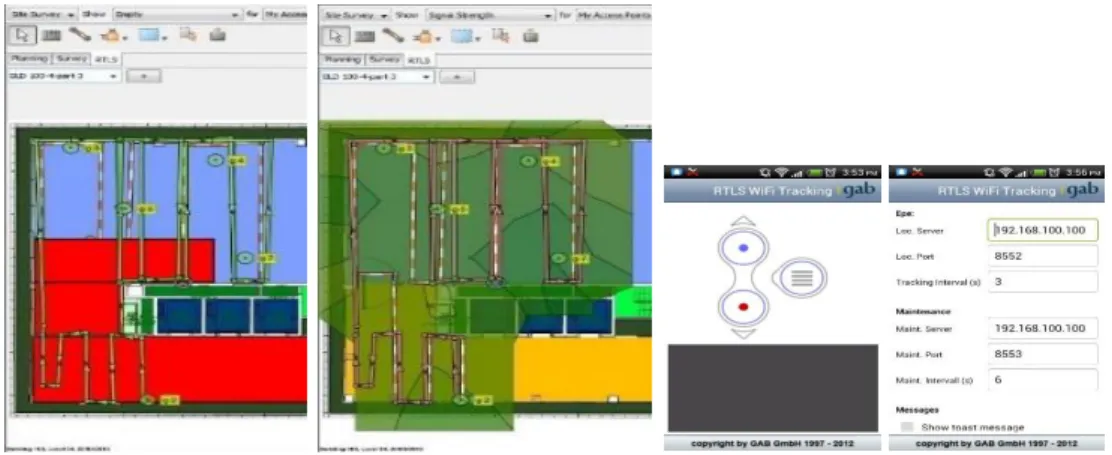Select the pointer tool in the Signal Strength window
The image size is (1112, 455).
pyautogui.click(x=335, y=36)
